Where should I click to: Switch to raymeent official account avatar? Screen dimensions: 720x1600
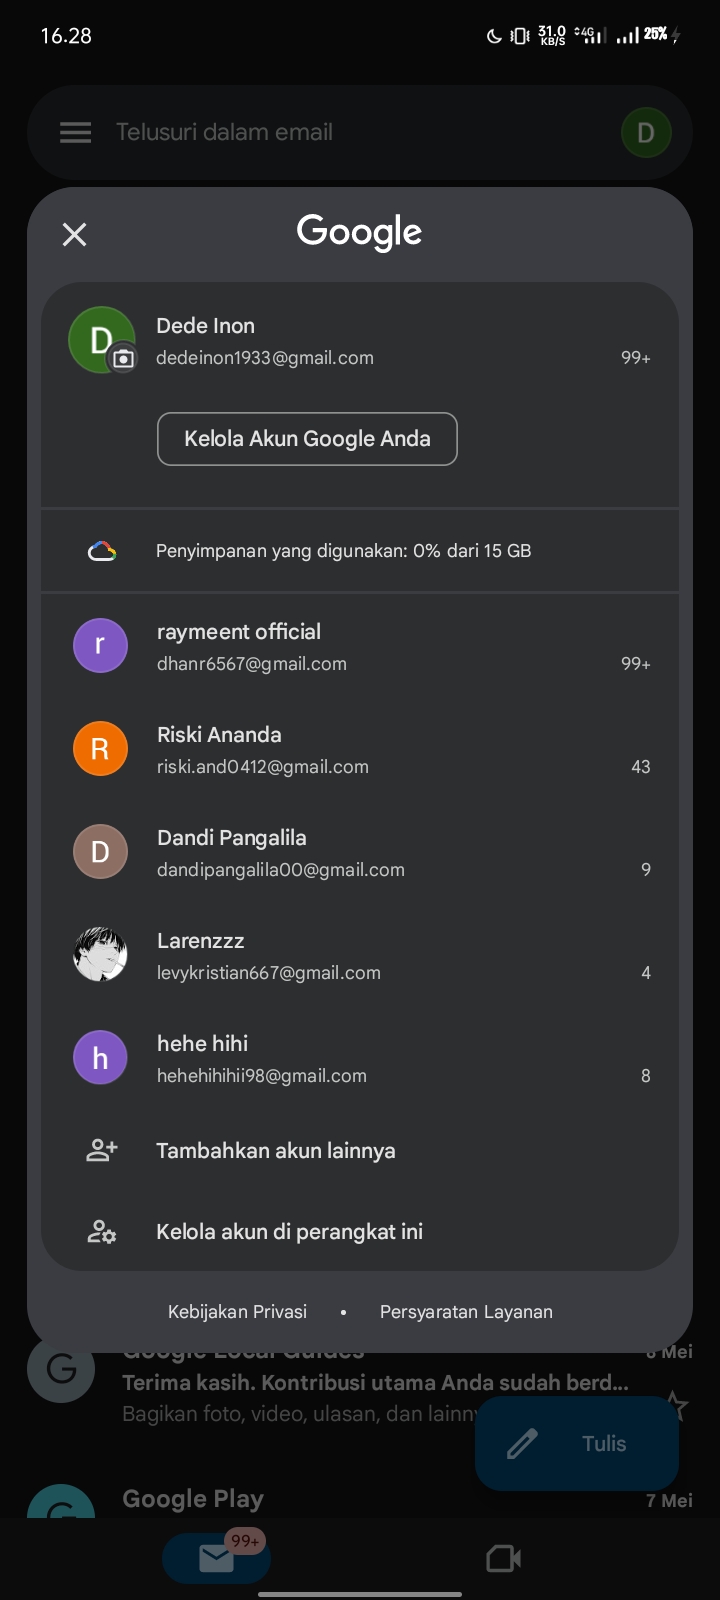[100, 645]
